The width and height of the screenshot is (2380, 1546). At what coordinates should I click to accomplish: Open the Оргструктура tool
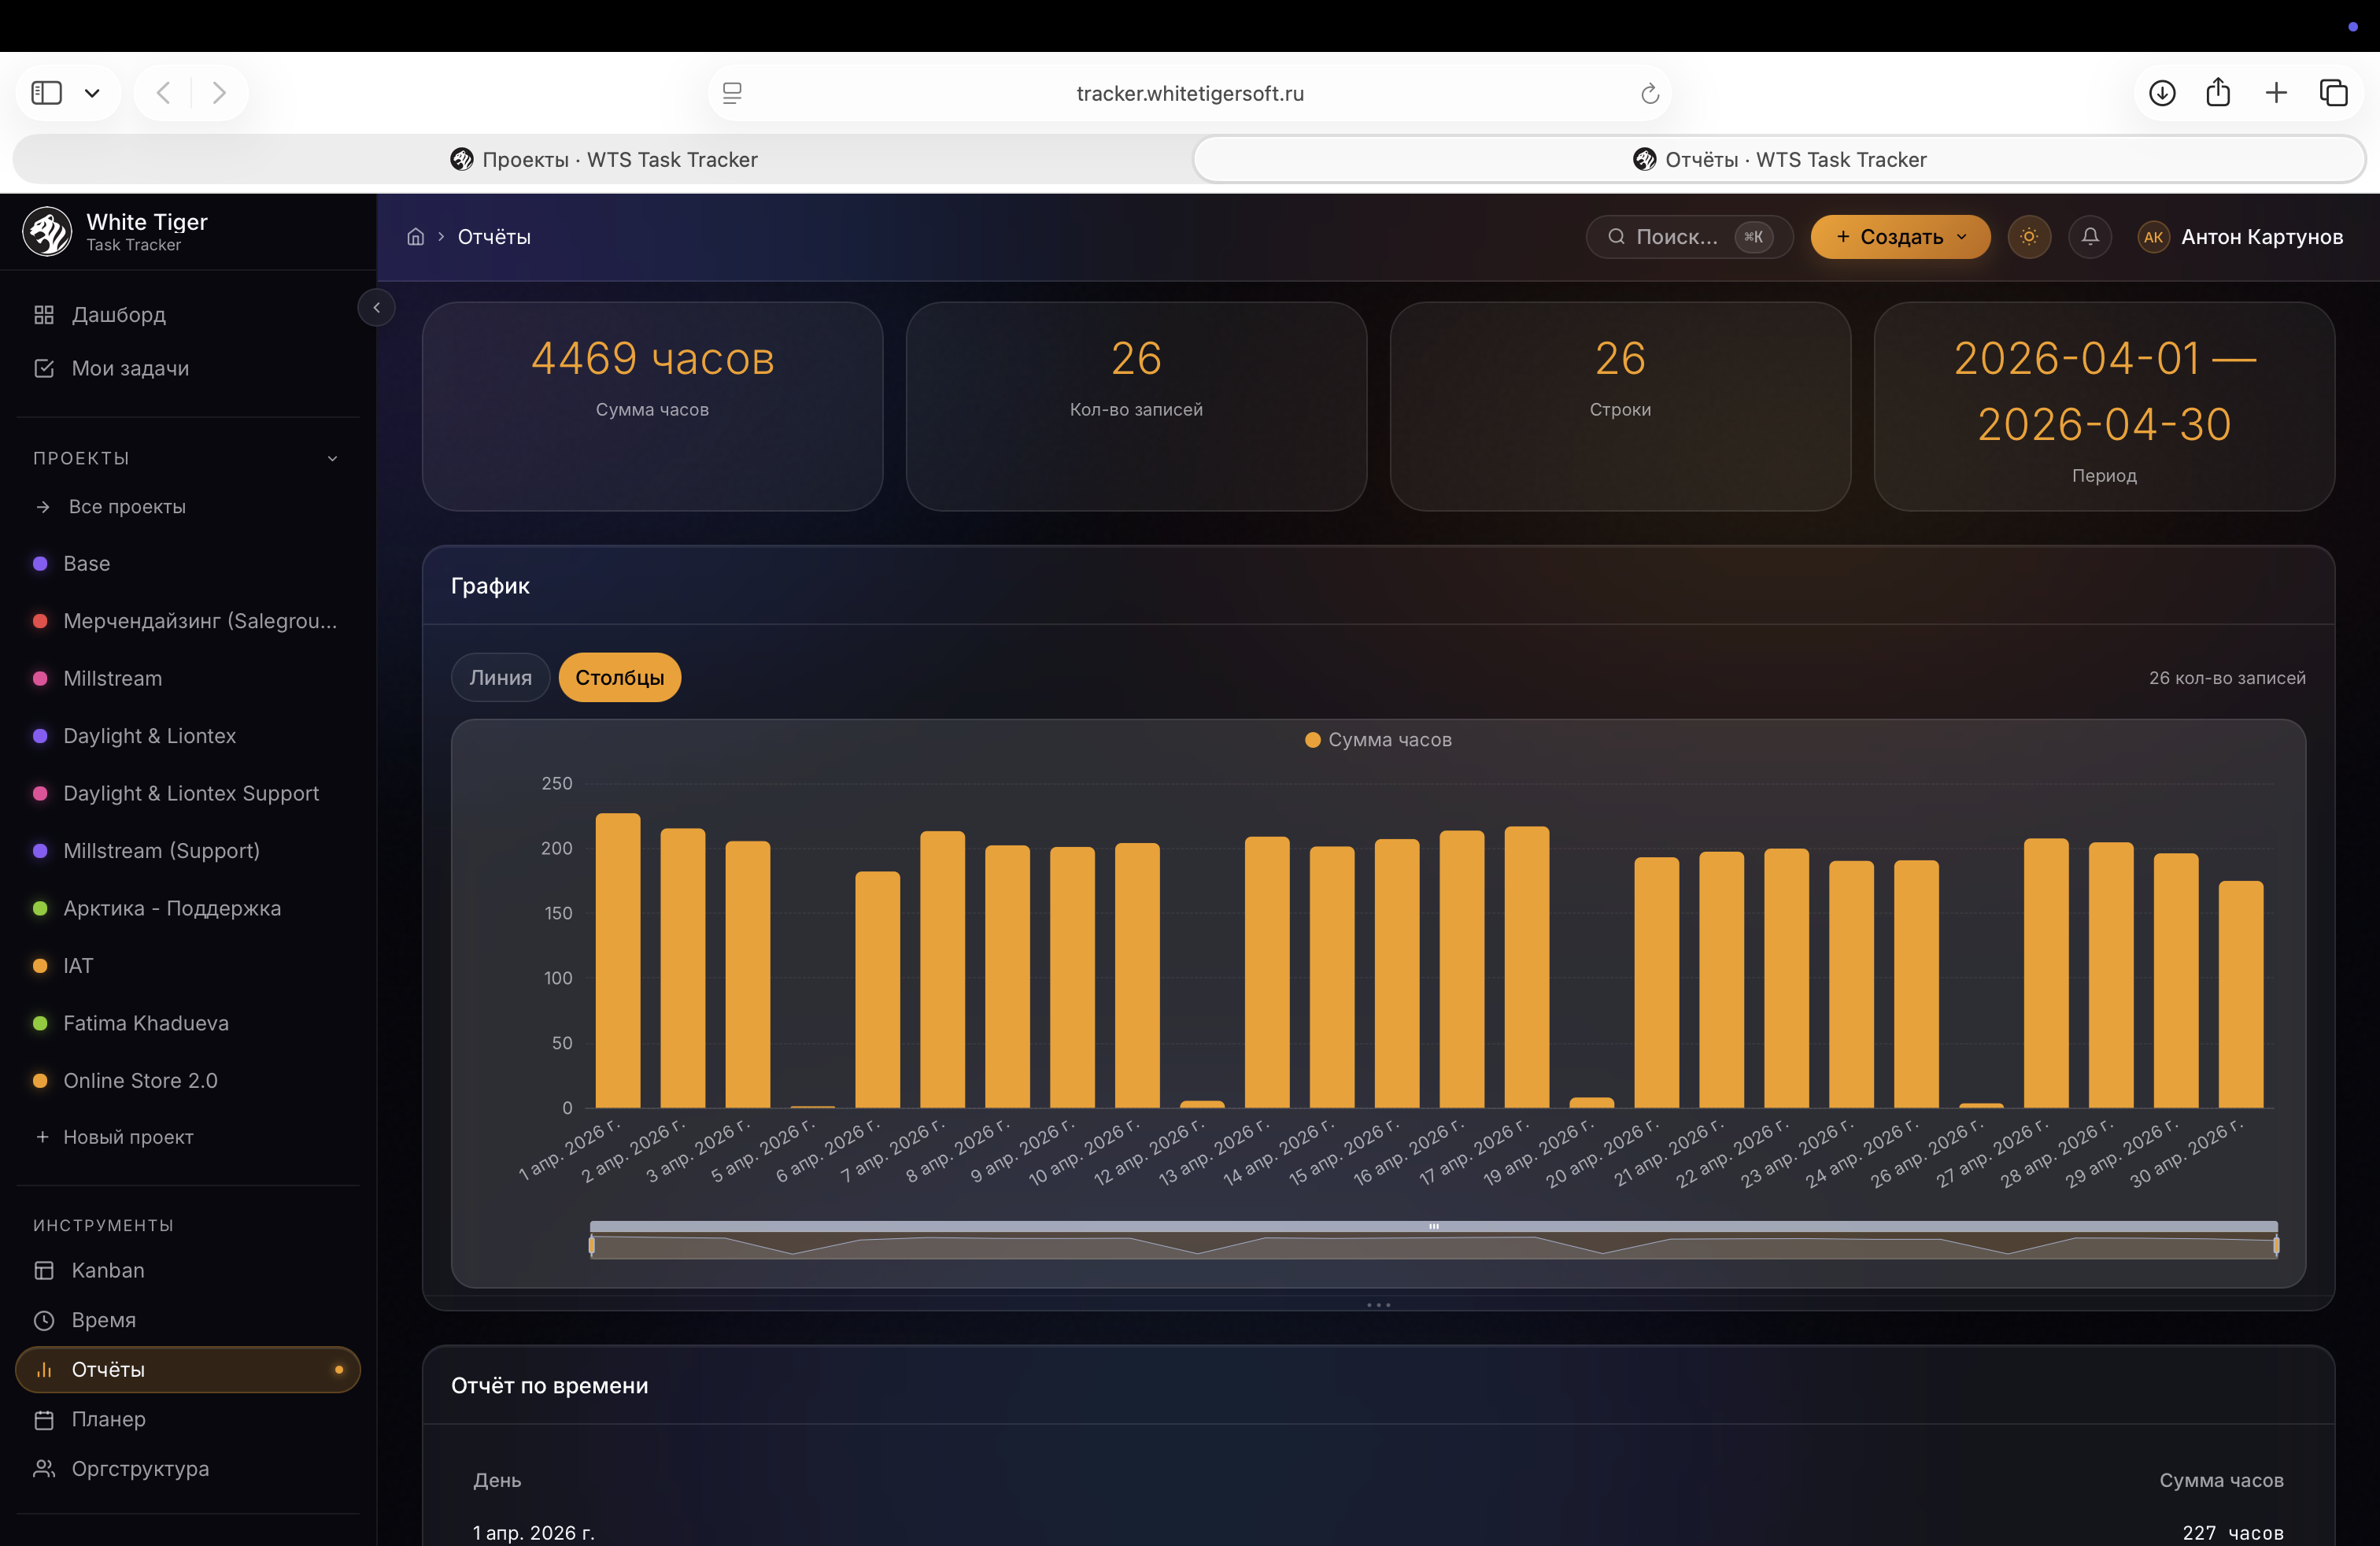188,1469
